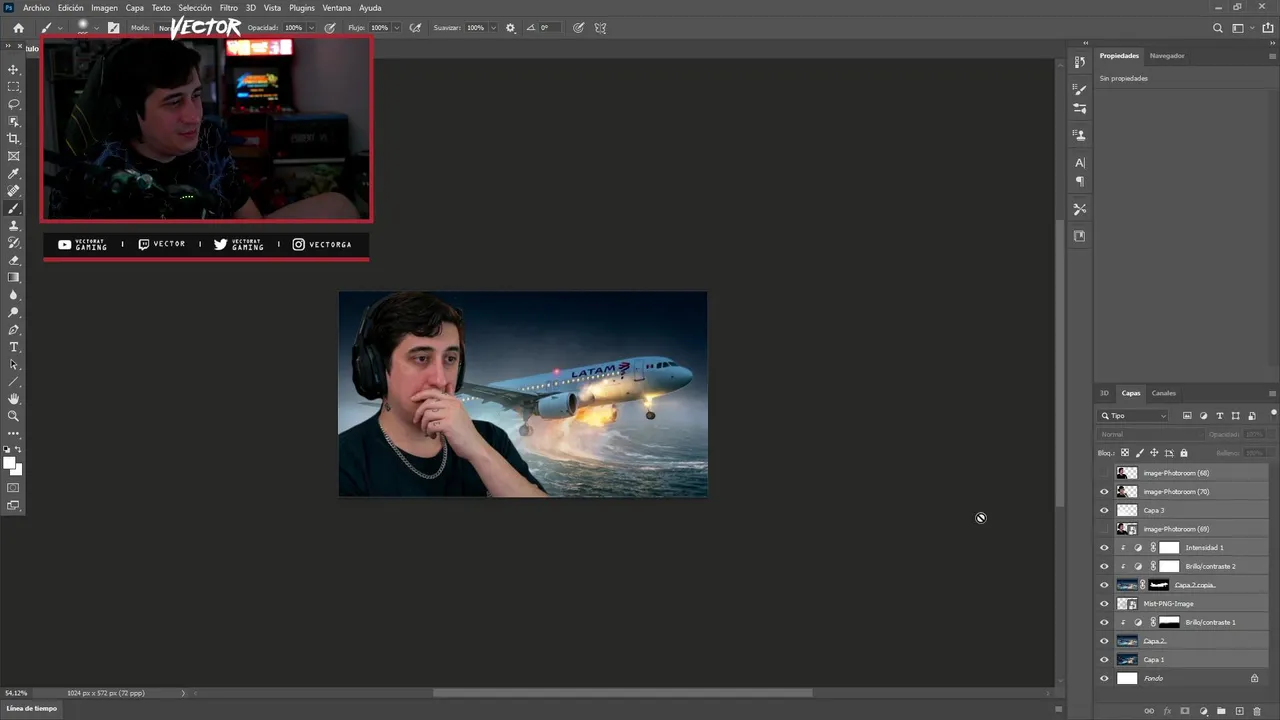This screenshot has width=1280, height=720.
Task: Select the Object Selection tool
Action: tap(14, 121)
